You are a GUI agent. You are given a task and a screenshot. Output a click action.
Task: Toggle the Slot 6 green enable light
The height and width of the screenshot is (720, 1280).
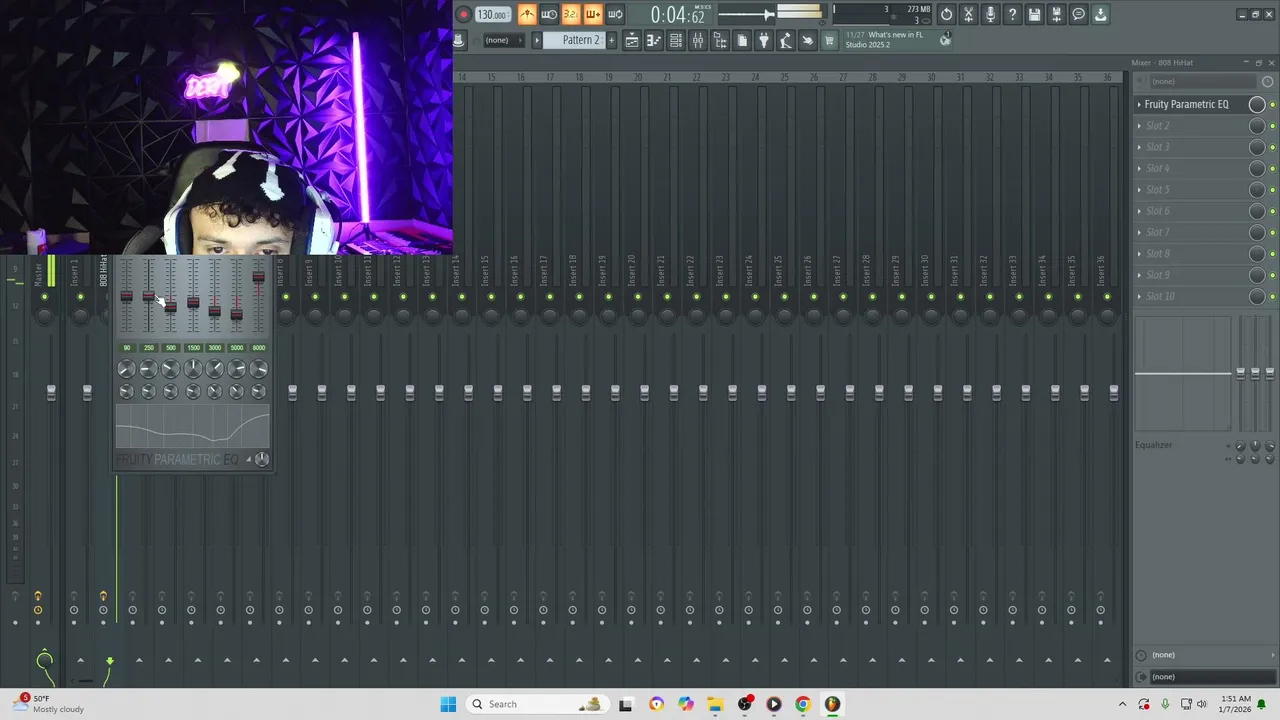click(1272, 211)
